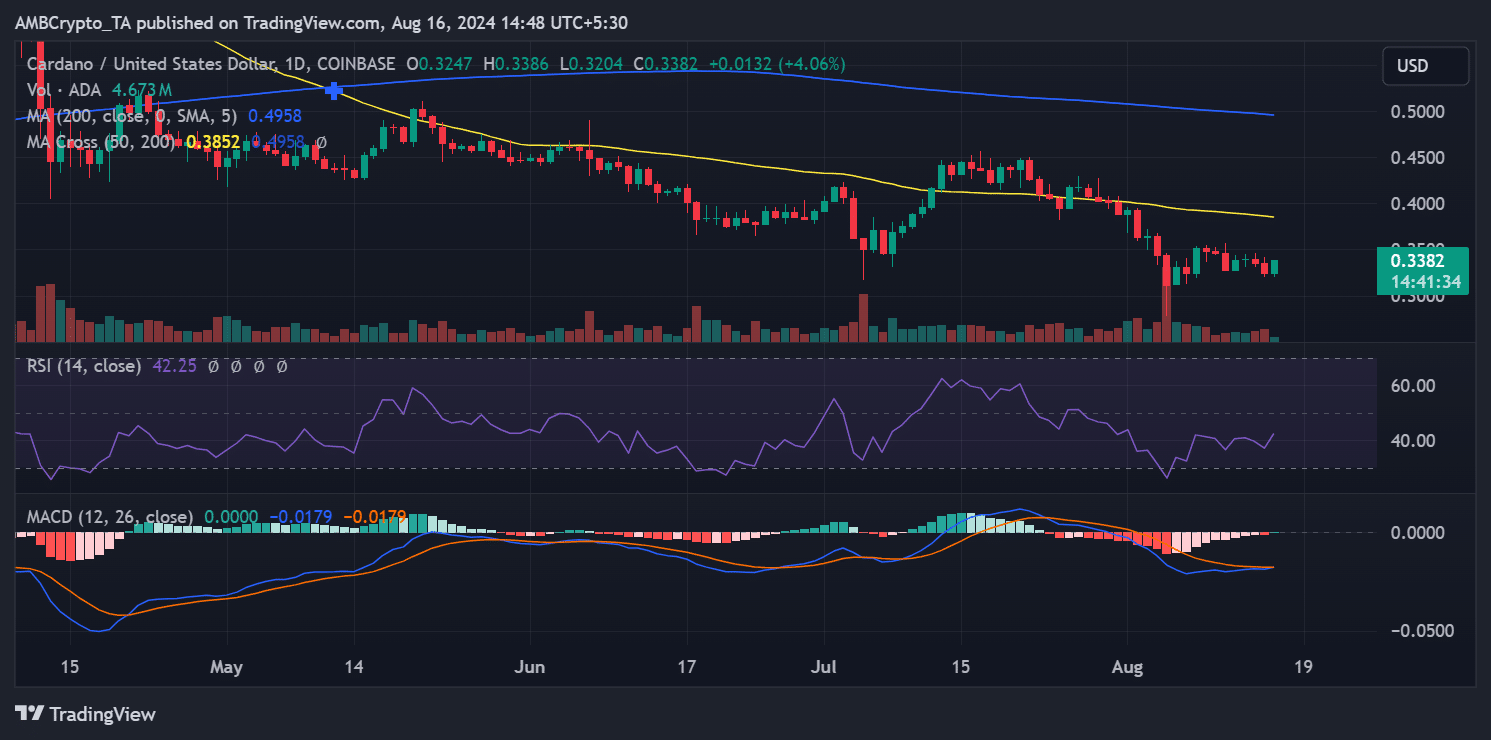Image resolution: width=1491 pixels, height=740 pixels.
Task: Click the current price label 0.3382
Action: [x=1418, y=261]
